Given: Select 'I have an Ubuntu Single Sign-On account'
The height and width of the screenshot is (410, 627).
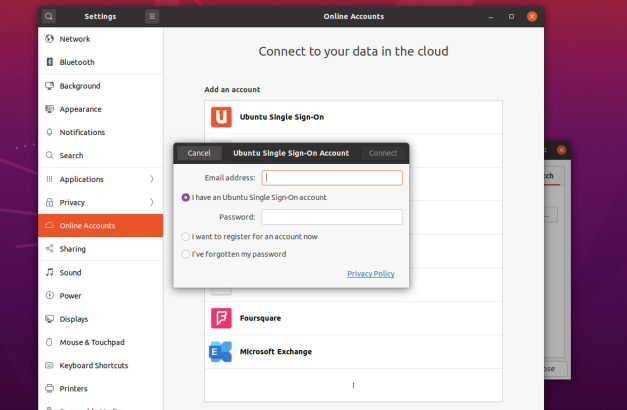Looking at the screenshot, I should tap(186, 197).
